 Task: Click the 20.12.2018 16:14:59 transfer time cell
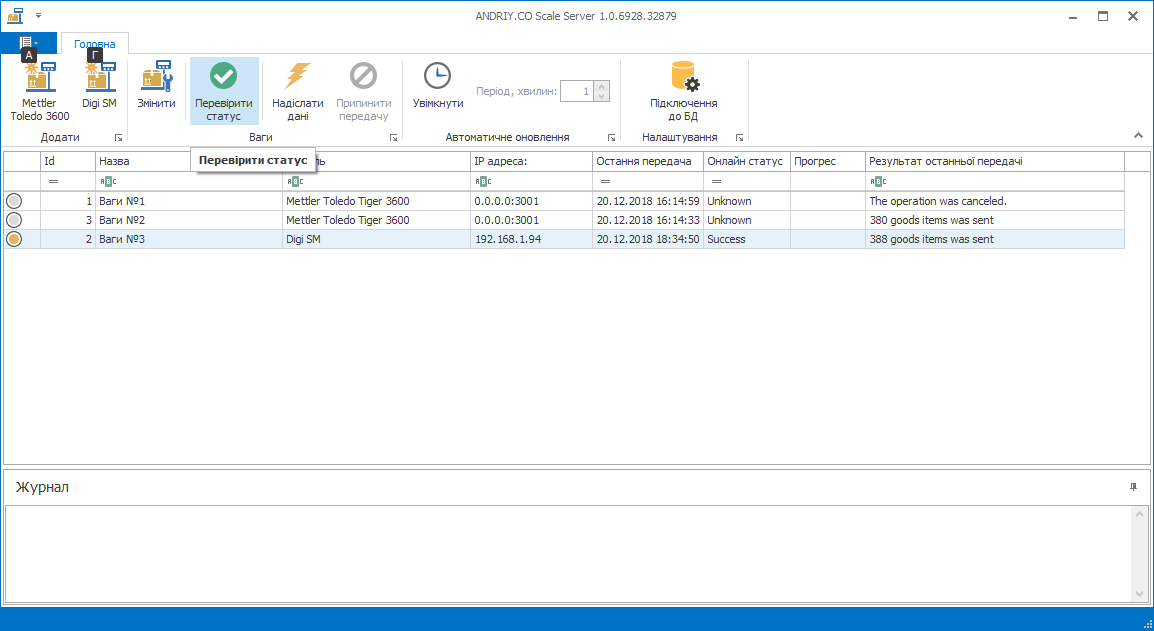pyautogui.click(x=648, y=201)
